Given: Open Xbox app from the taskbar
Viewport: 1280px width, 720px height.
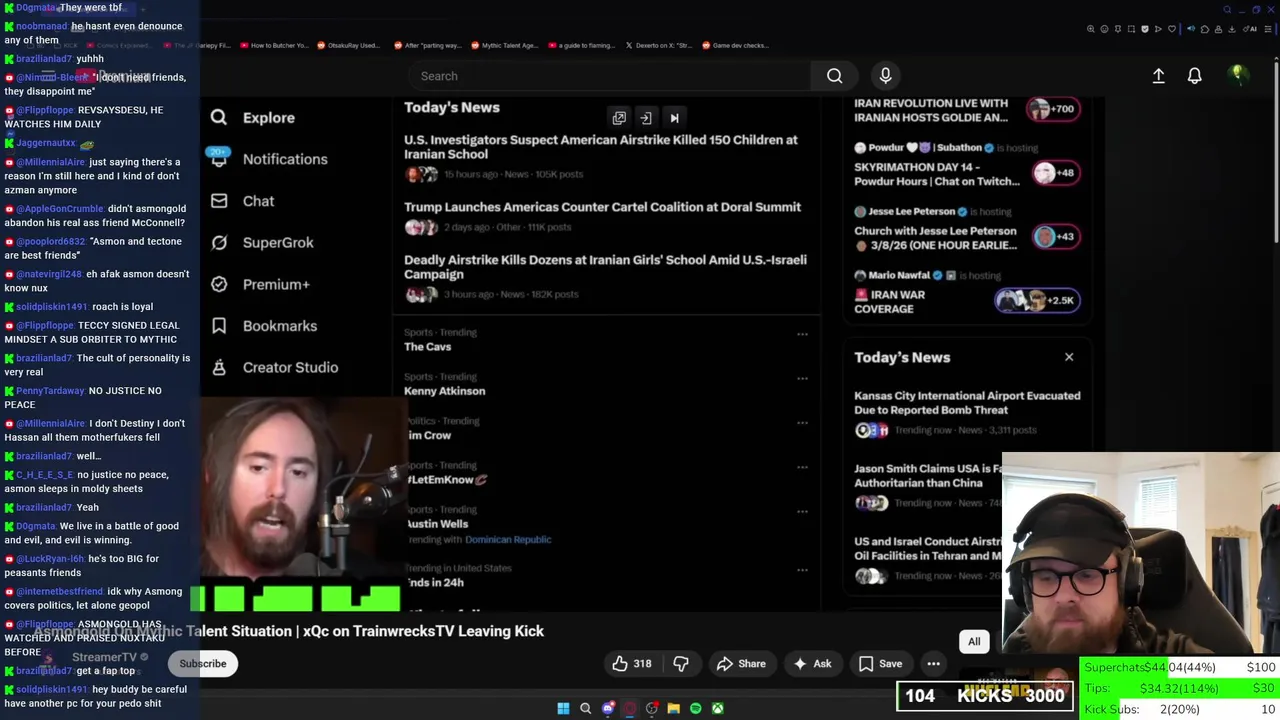Looking at the screenshot, I should [x=717, y=708].
